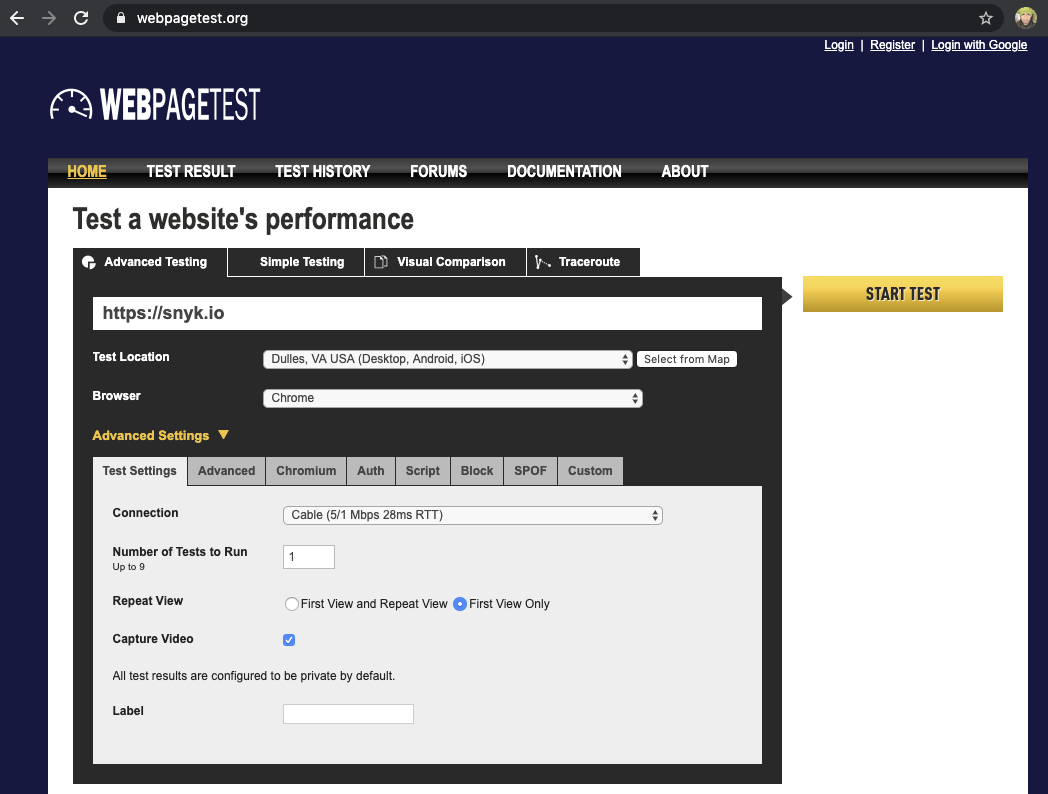The height and width of the screenshot is (794, 1048).
Task: Open the Chromium settings tab
Action: coord(306,471)
